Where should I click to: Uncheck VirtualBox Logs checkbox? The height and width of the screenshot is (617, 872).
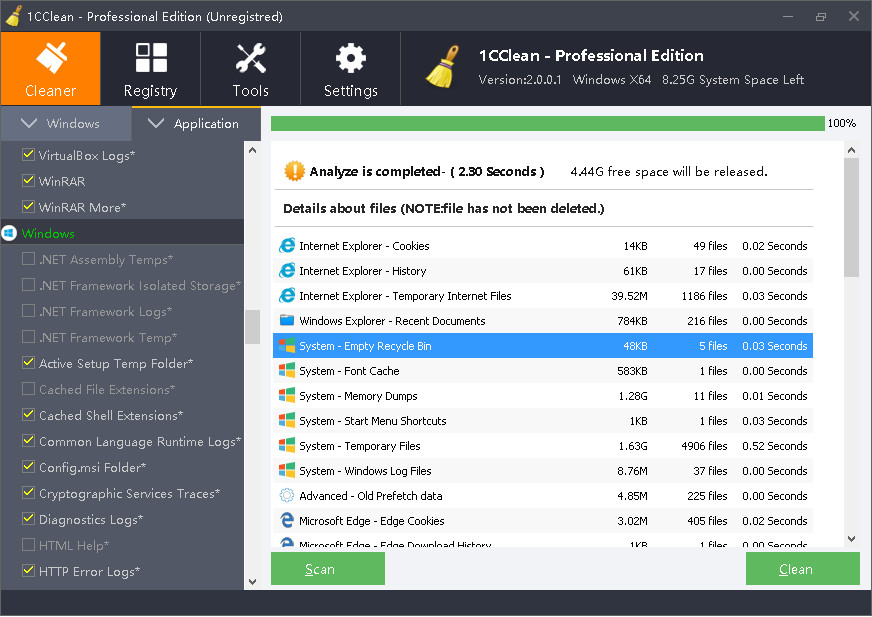(28, 154)
